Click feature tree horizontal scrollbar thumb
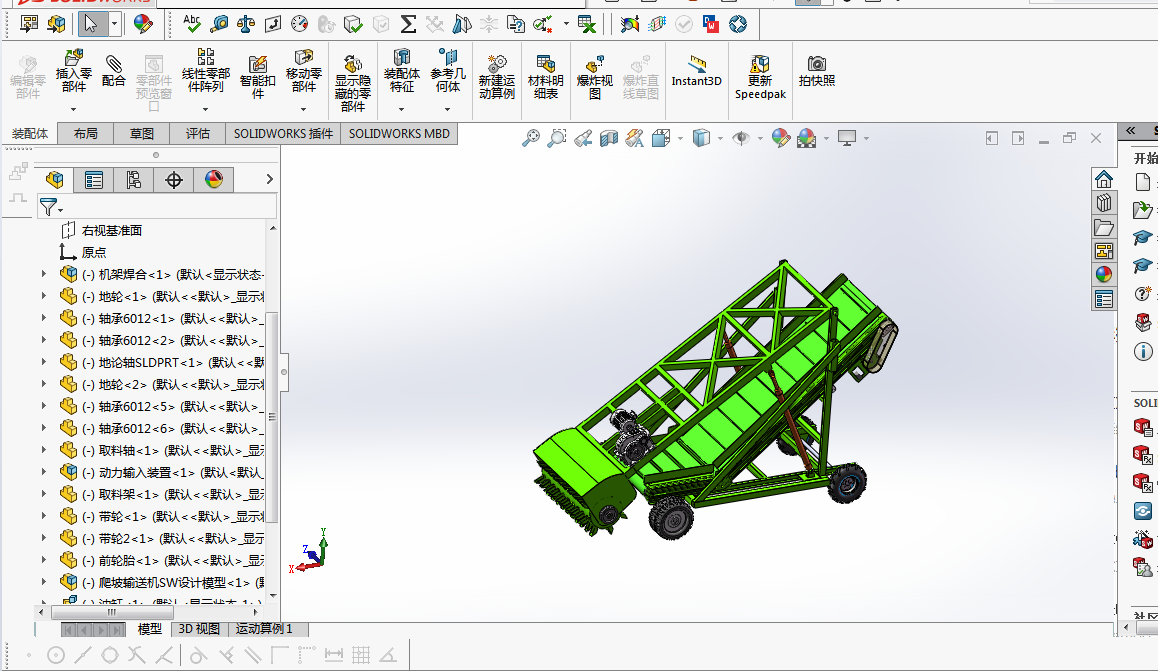 tap(112, 612)
